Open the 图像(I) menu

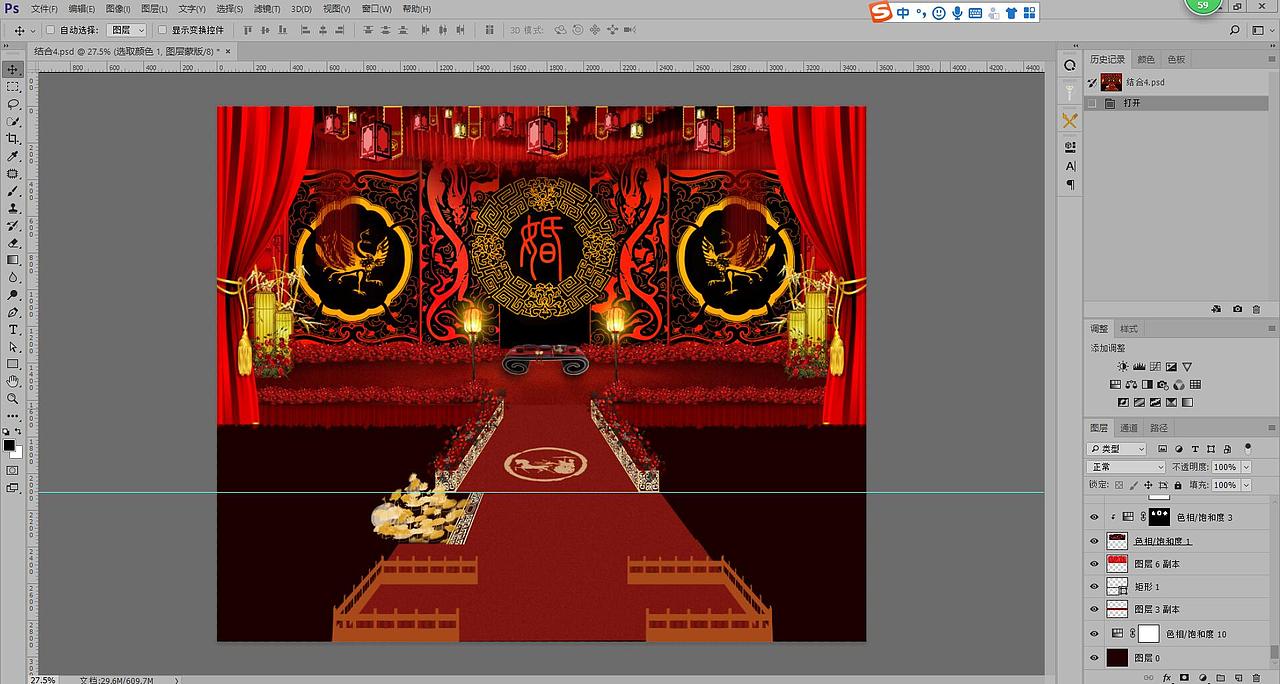[x=118, y=9]
